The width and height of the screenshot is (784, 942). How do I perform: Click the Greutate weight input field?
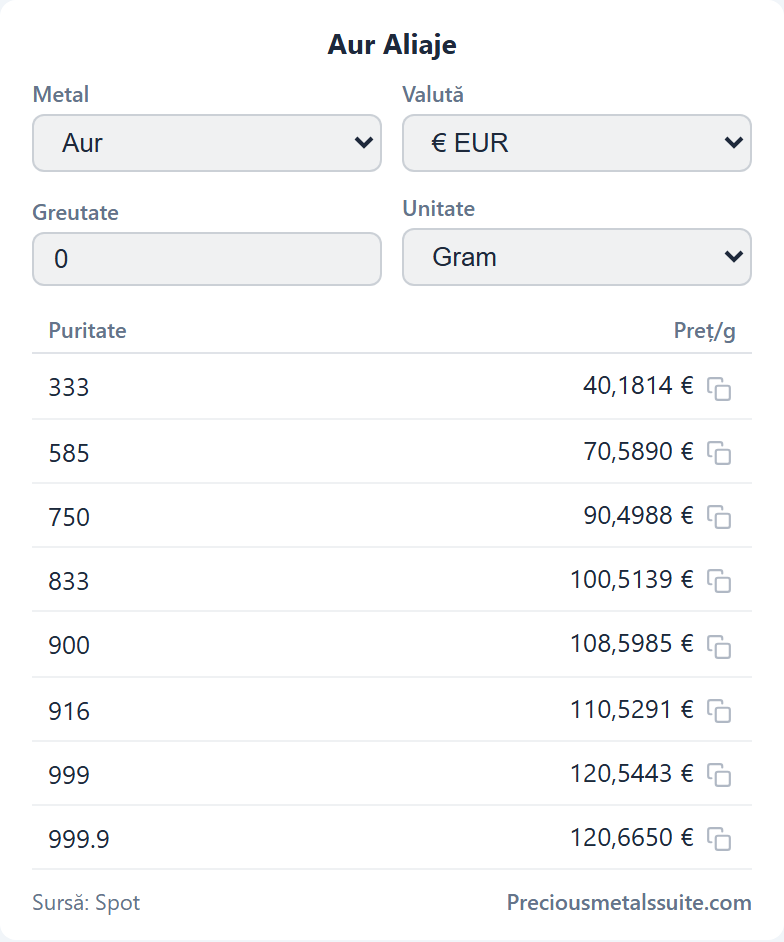[207, 259]
